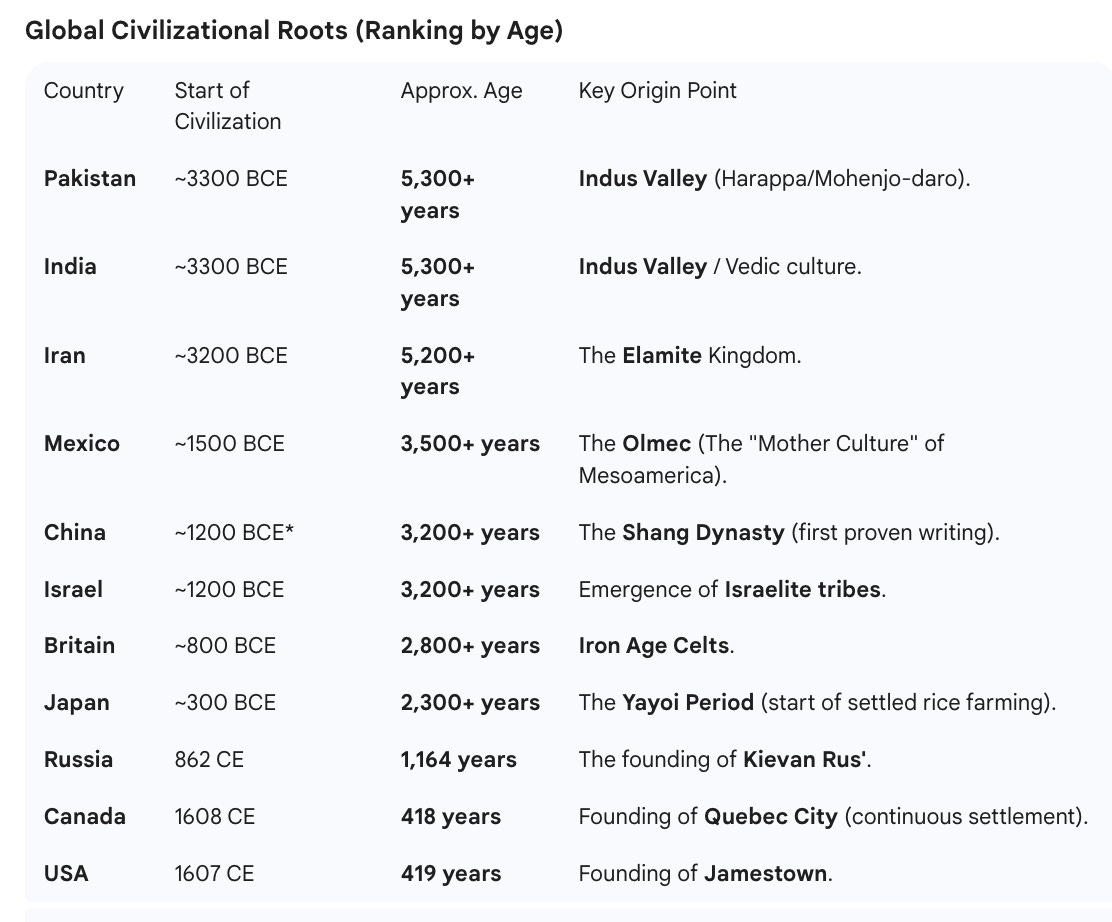
Task: Click 'Indus Valley / Vedic culture.' origin text
Action: 720,267
